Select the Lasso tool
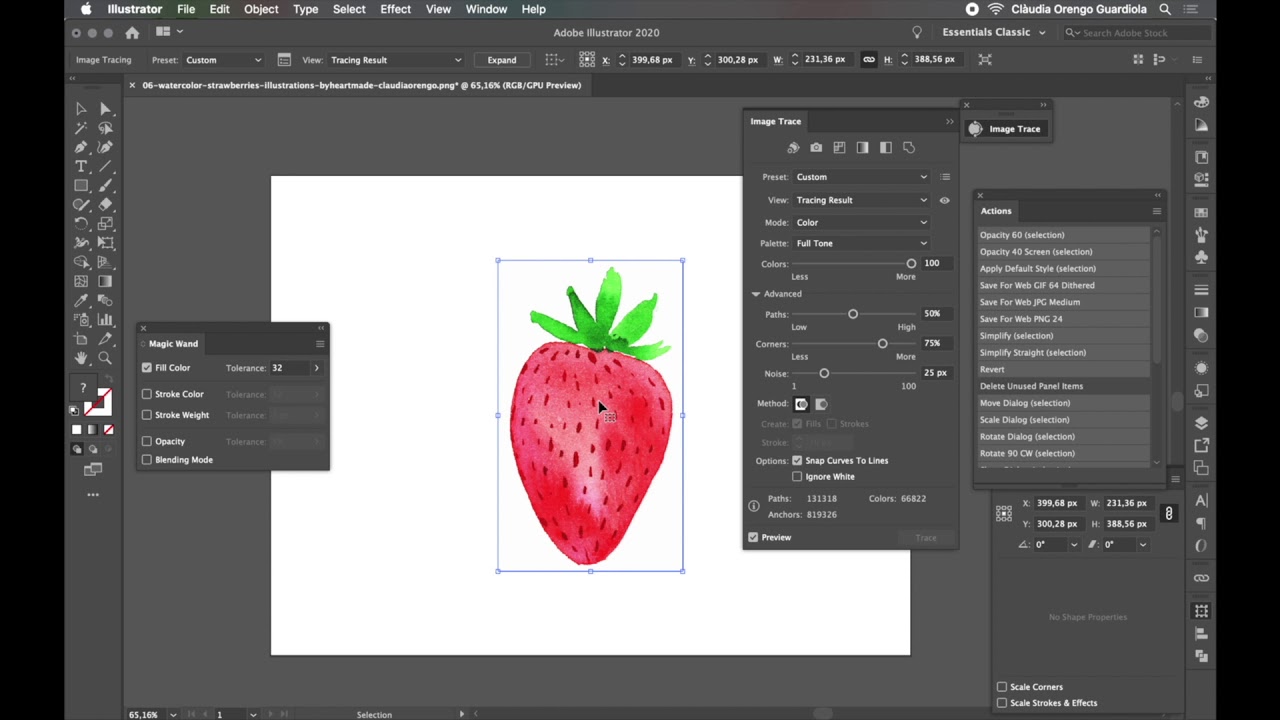This screenshot has width=1280, height=720. 105,128
